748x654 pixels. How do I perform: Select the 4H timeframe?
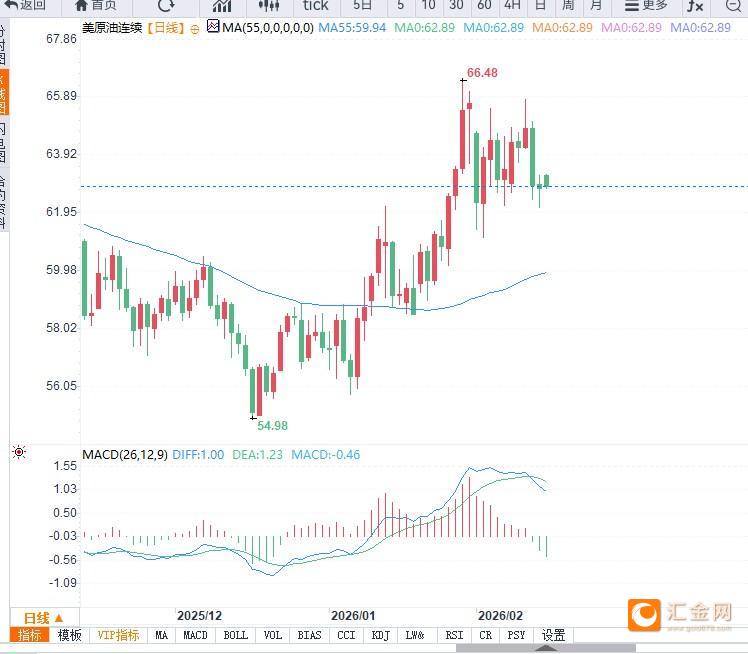[512, 5]
